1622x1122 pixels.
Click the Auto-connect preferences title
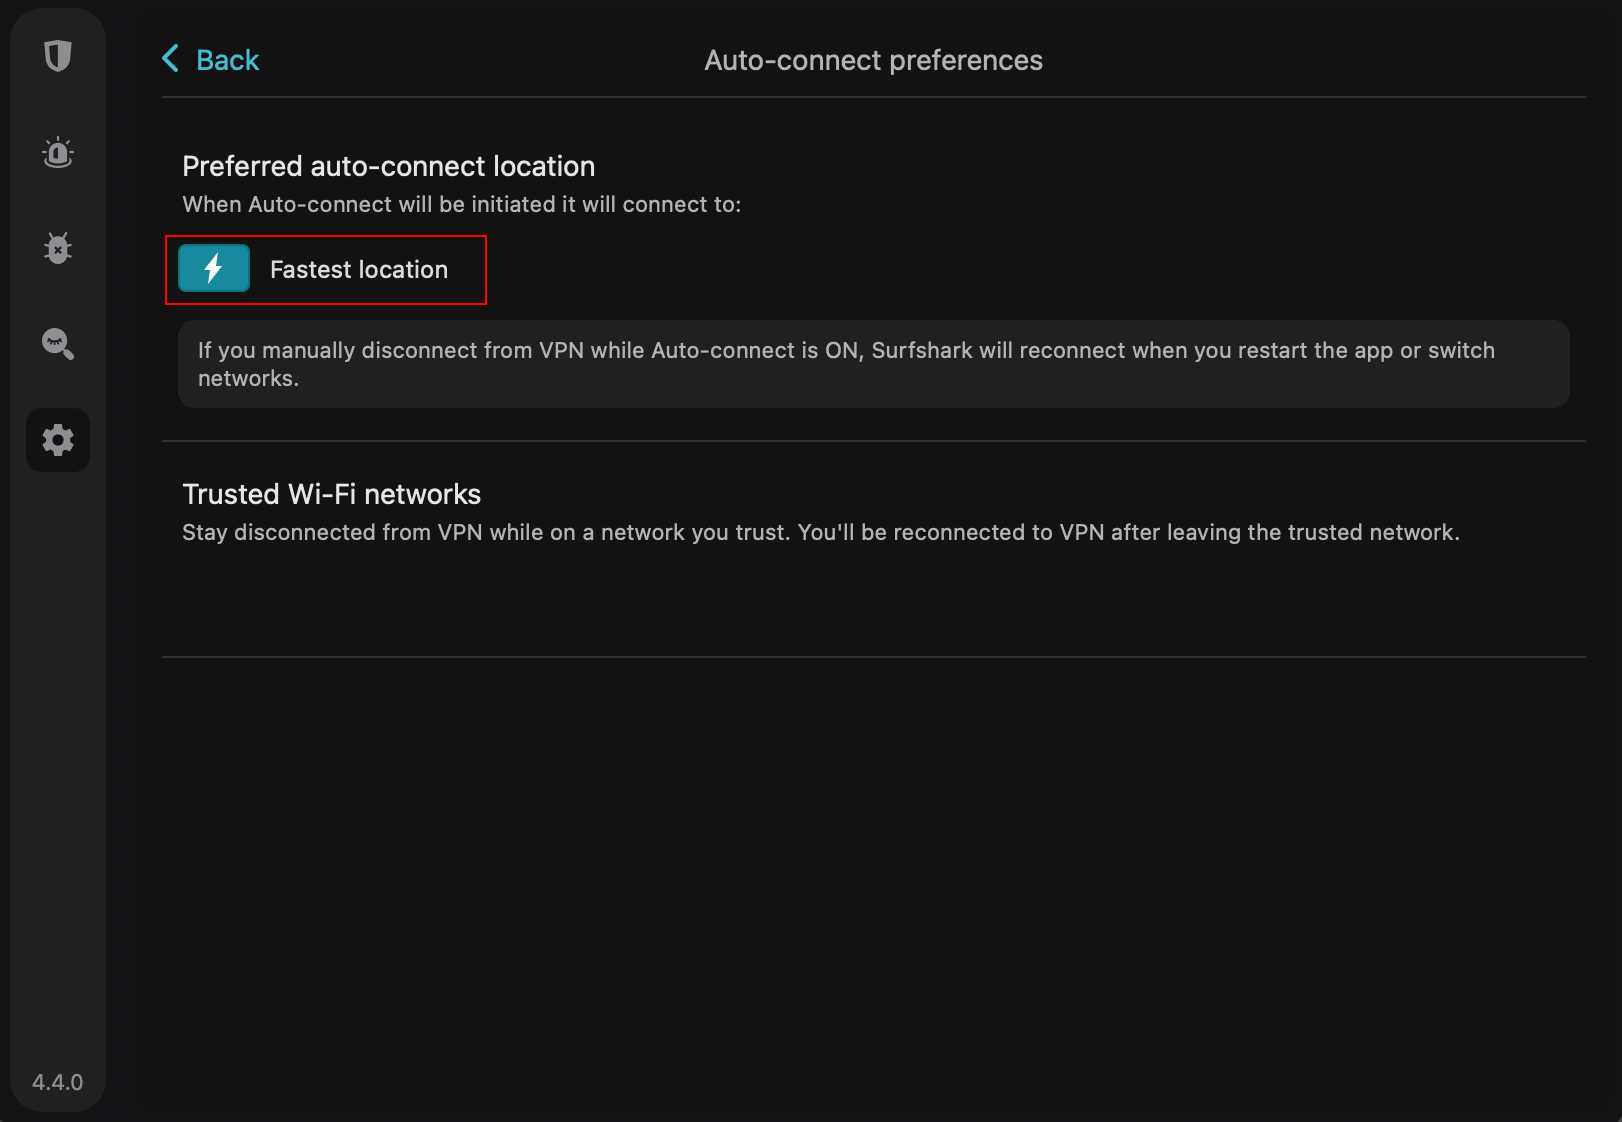(873, 59)
